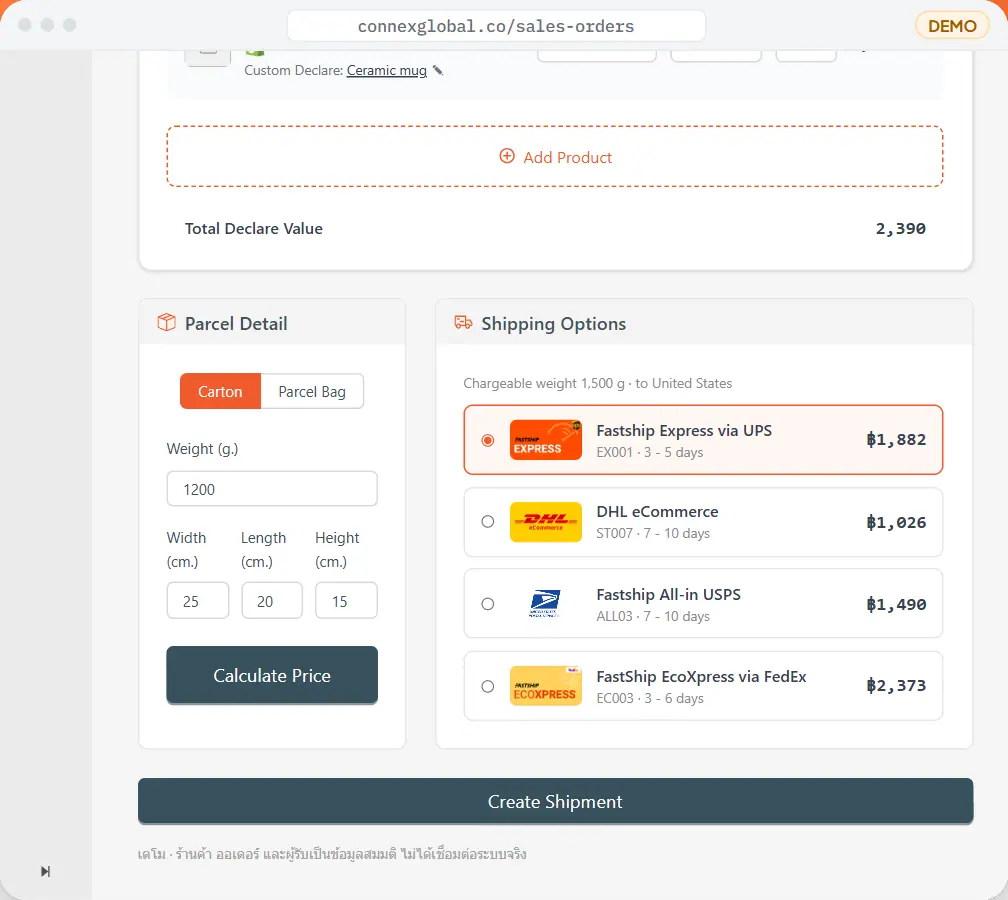The image size is (1008, 900).
Task: Switch to the Parcel Bag tab
Action: click(312, 391)
